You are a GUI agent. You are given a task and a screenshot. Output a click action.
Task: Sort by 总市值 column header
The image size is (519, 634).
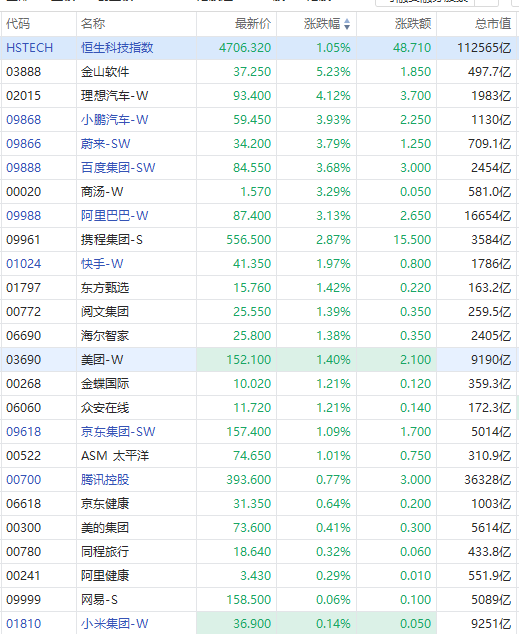click(x=493, y=24)
